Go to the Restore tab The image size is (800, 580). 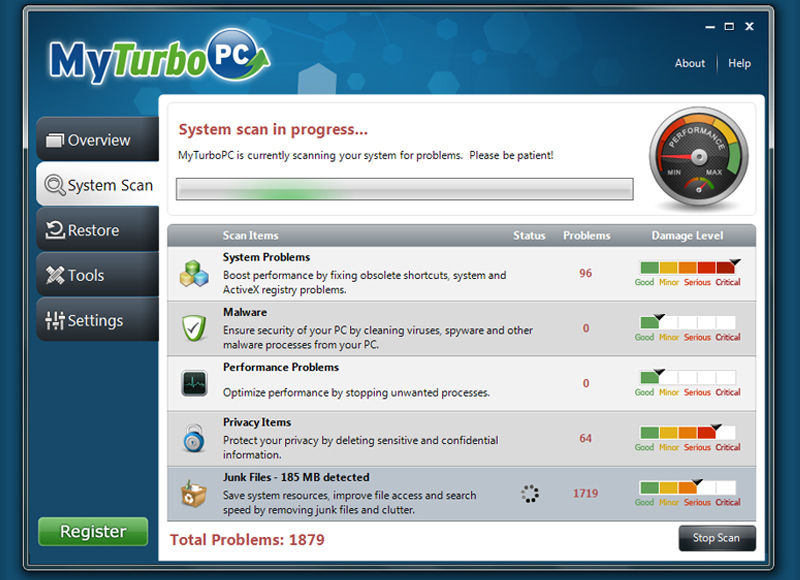point(97,229)
